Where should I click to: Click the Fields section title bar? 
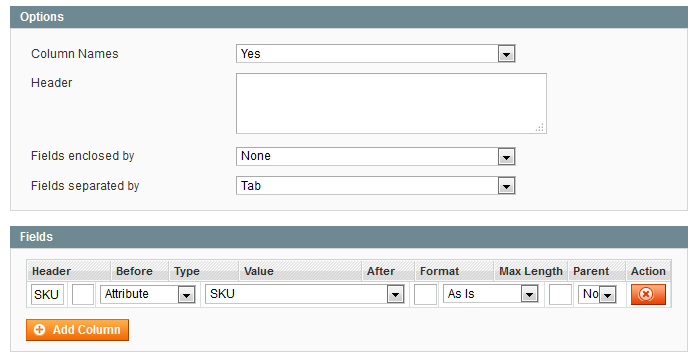349,237
